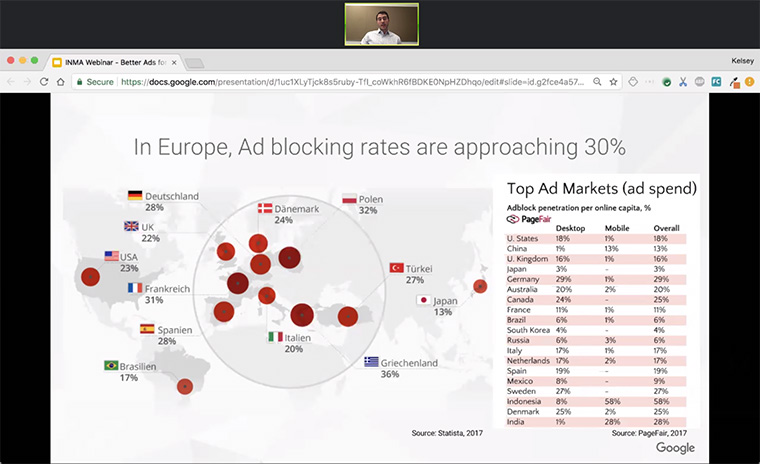This screenshot has height=464, width=760.
Task: Click the French flag beside Frankreich
Action: (135, 288)
